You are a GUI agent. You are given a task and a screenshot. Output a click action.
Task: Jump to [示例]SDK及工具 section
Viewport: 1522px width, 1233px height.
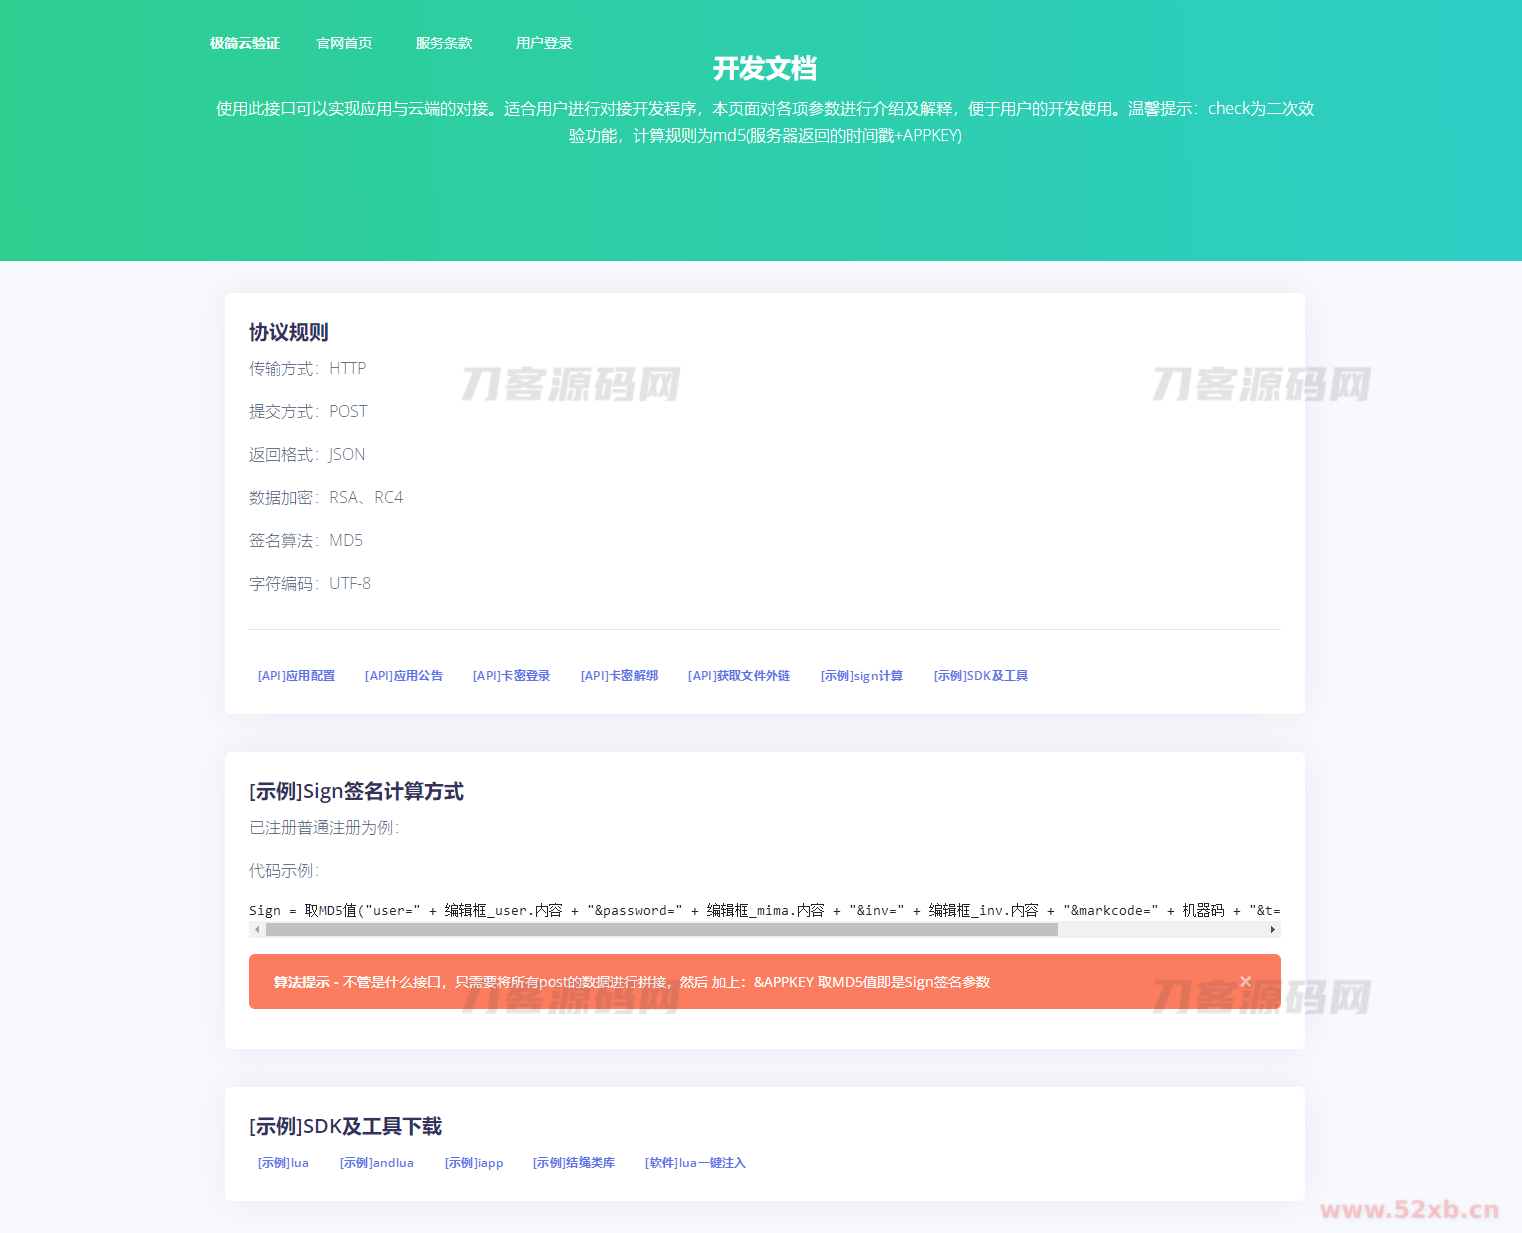[981, 676]
